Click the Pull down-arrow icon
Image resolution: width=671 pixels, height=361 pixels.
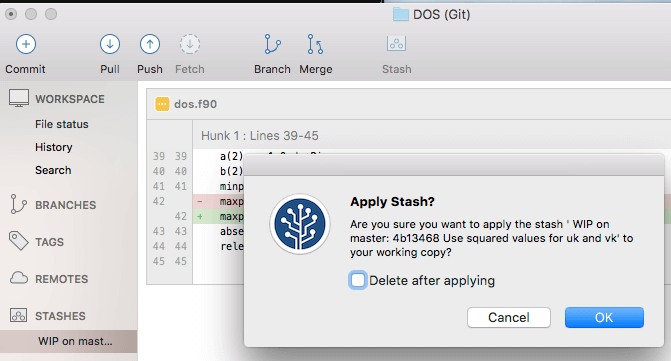tap(110, 44)
